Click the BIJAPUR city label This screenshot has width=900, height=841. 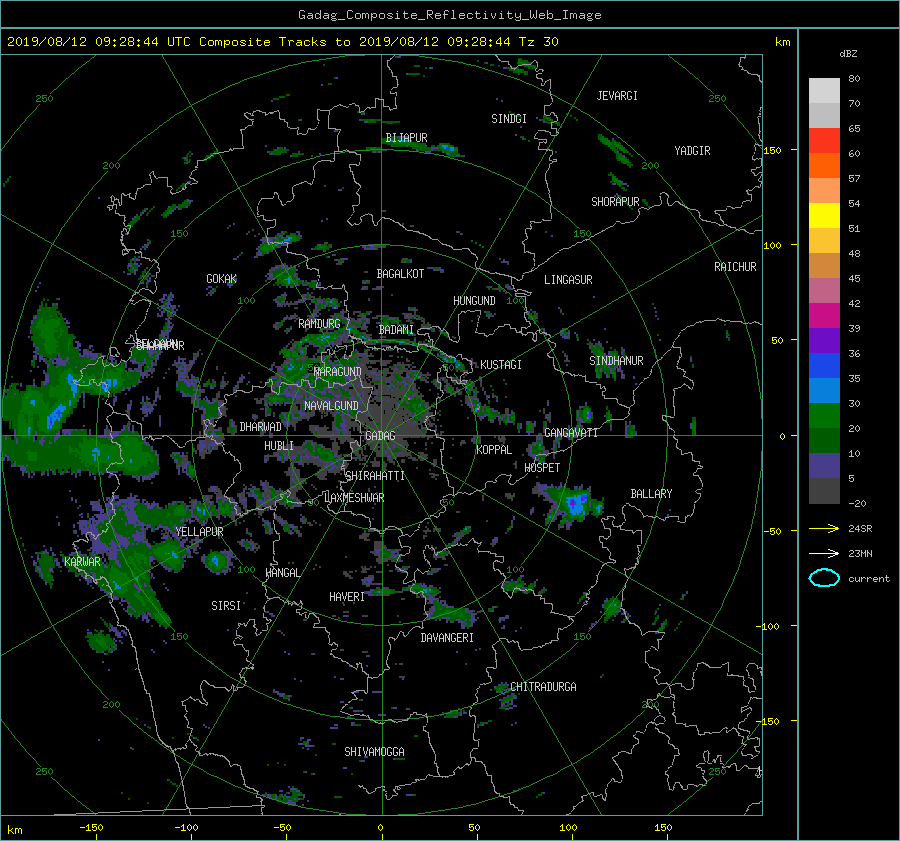(x=406, y=138)
